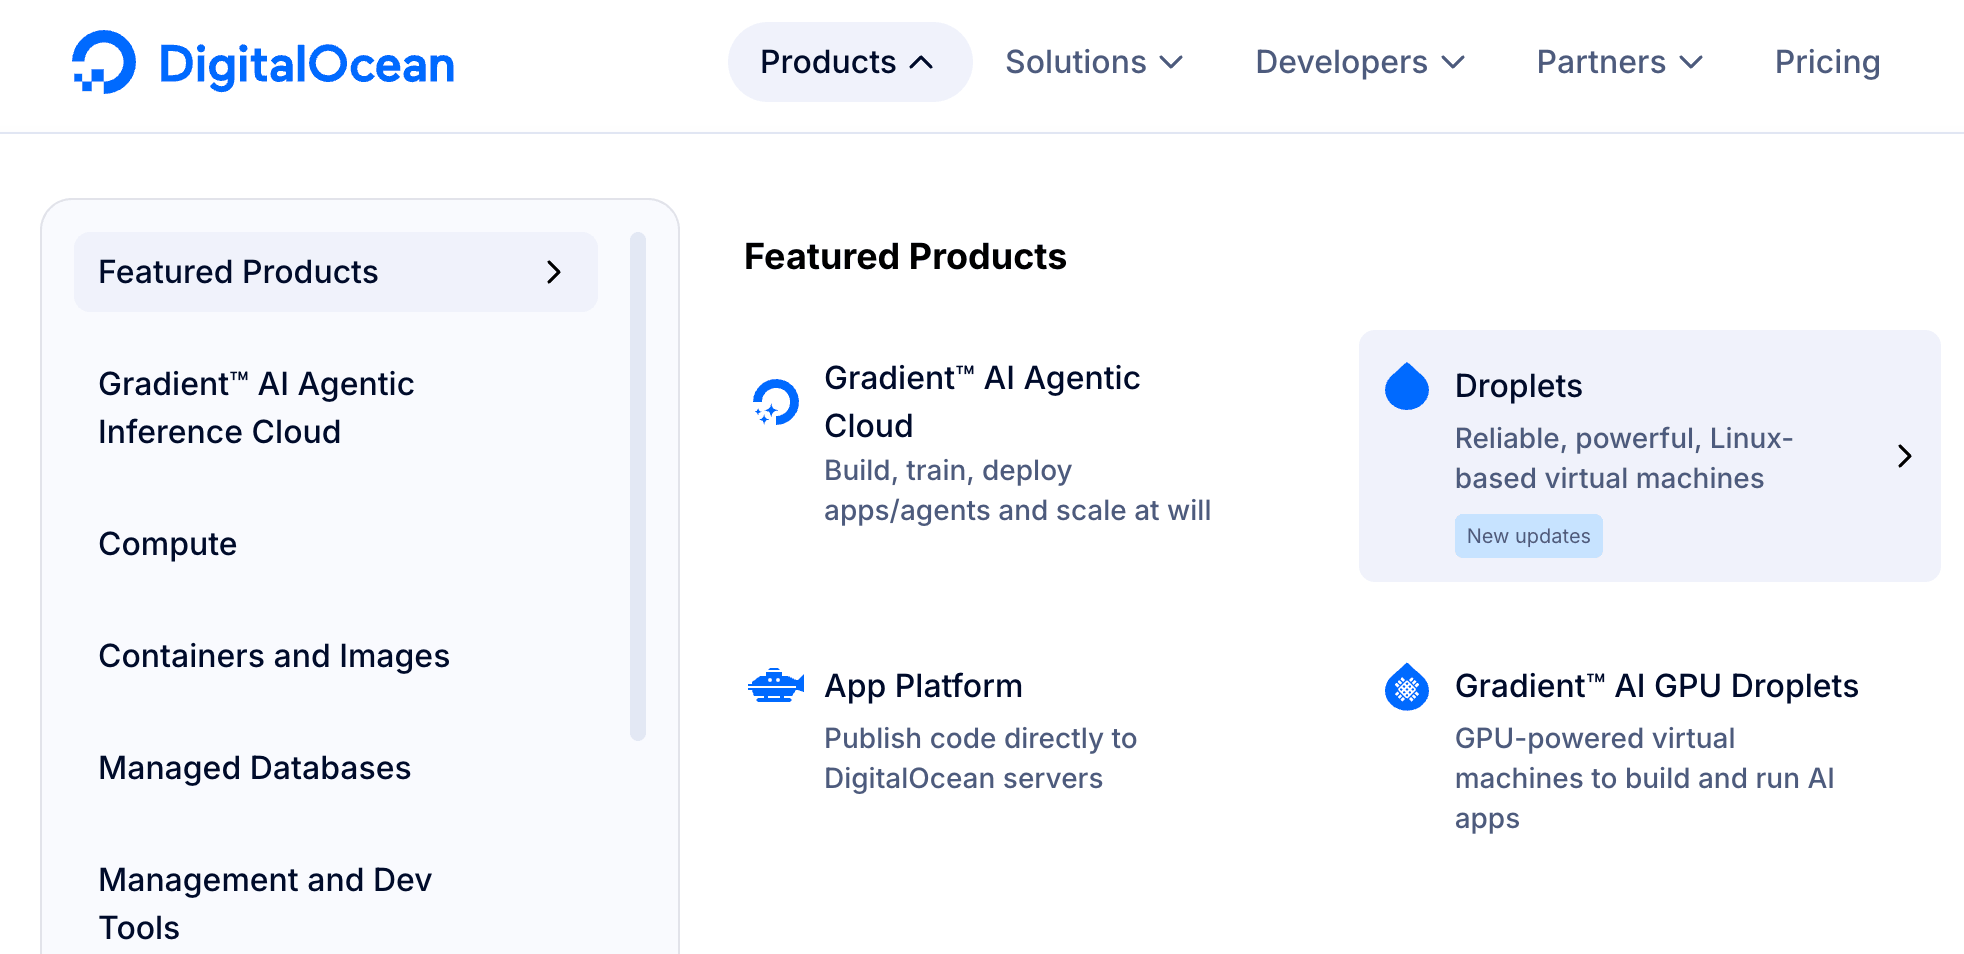
Task: Click 'Publish code directly to DigitalOcean servers' text
Action: click(980, 758)
